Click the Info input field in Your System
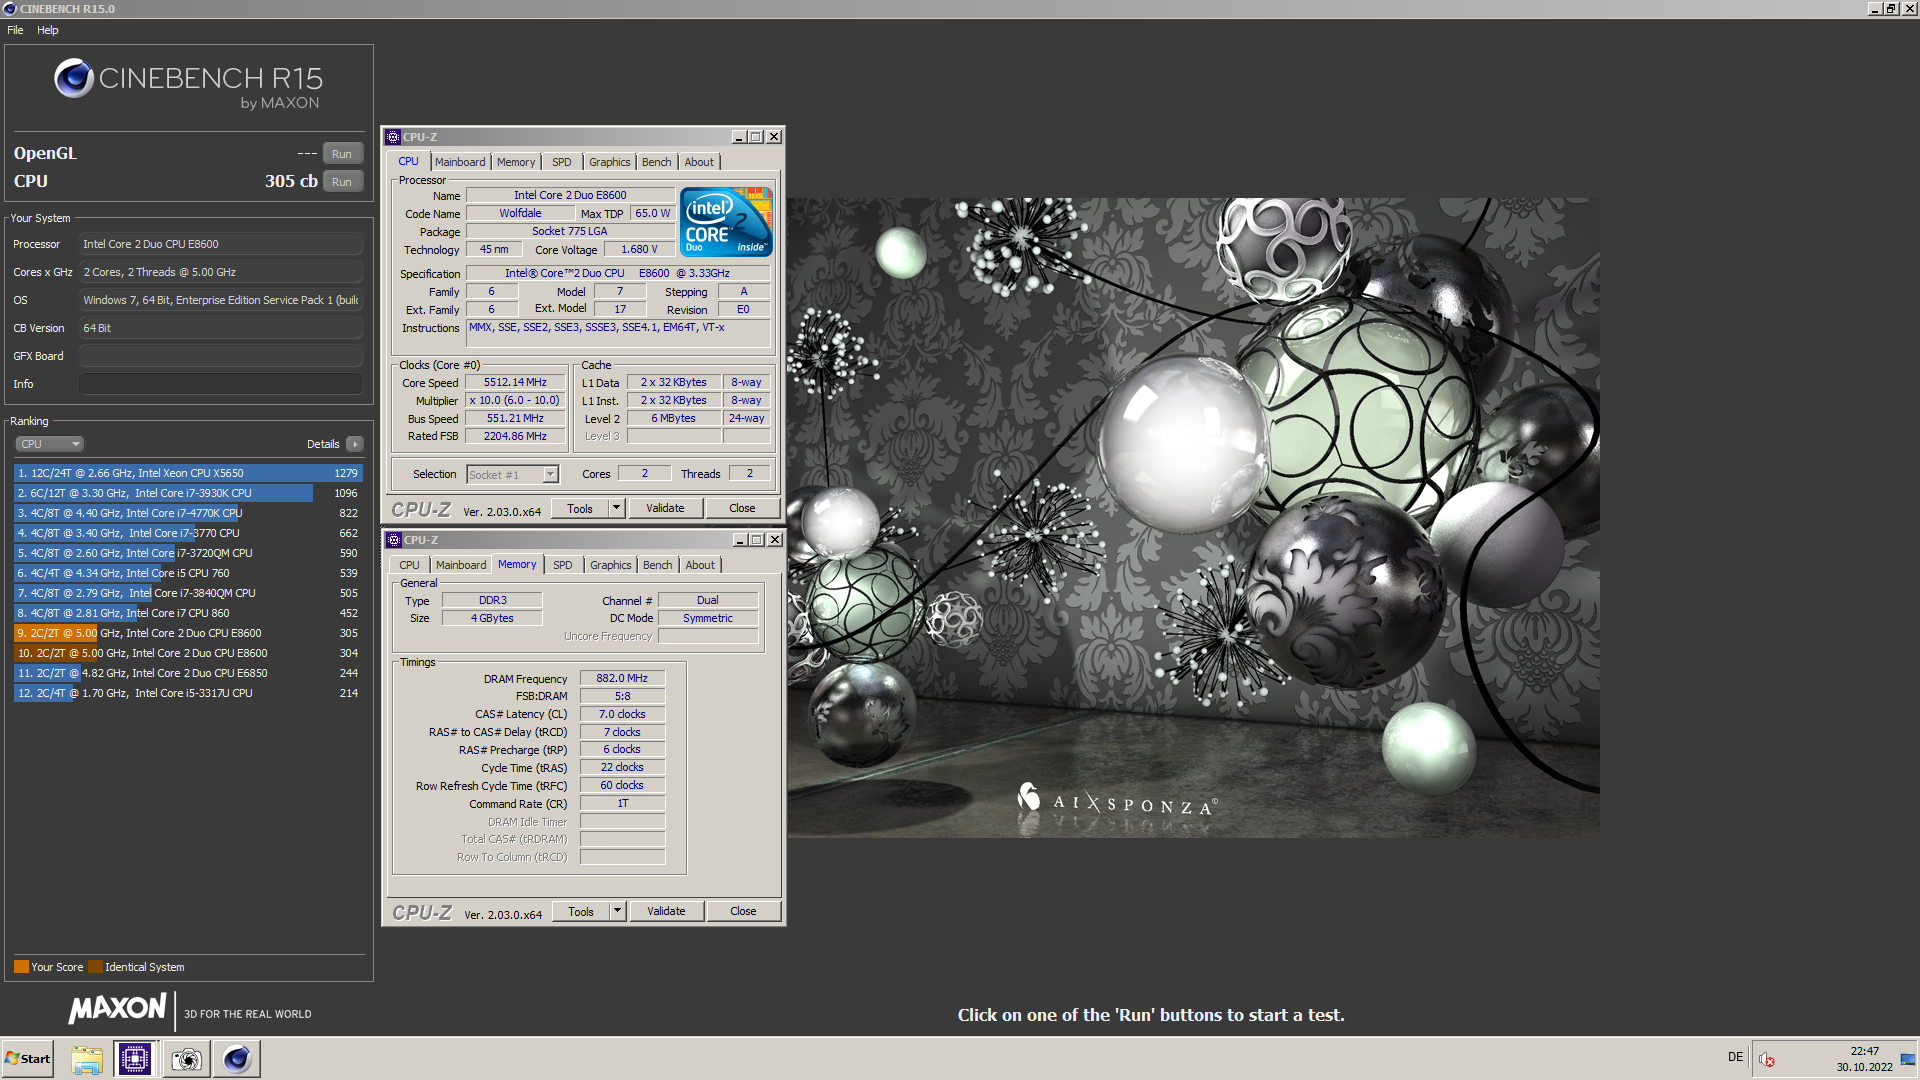Image resolution: width=1920 pixels, height=1080 pixels. coord(221,384)
